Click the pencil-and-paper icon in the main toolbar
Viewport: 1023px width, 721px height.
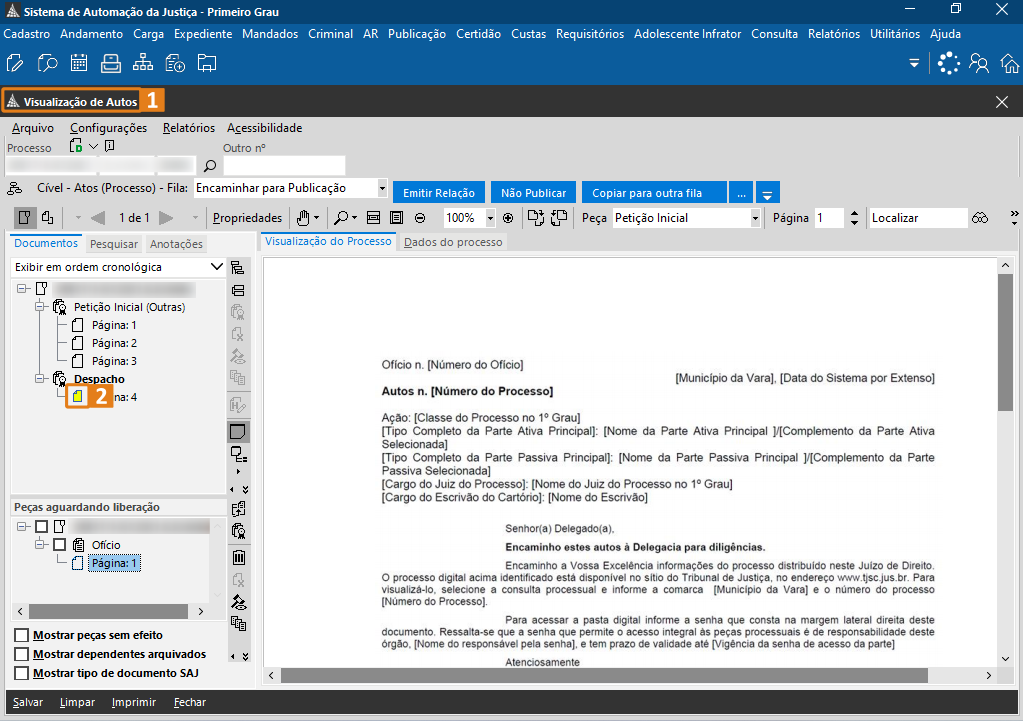[14, 63]
